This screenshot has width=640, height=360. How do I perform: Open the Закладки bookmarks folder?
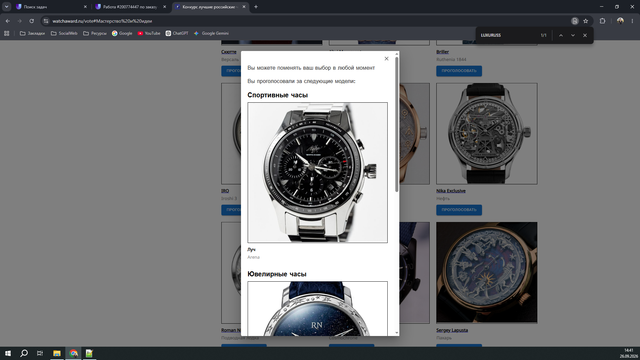32,33
